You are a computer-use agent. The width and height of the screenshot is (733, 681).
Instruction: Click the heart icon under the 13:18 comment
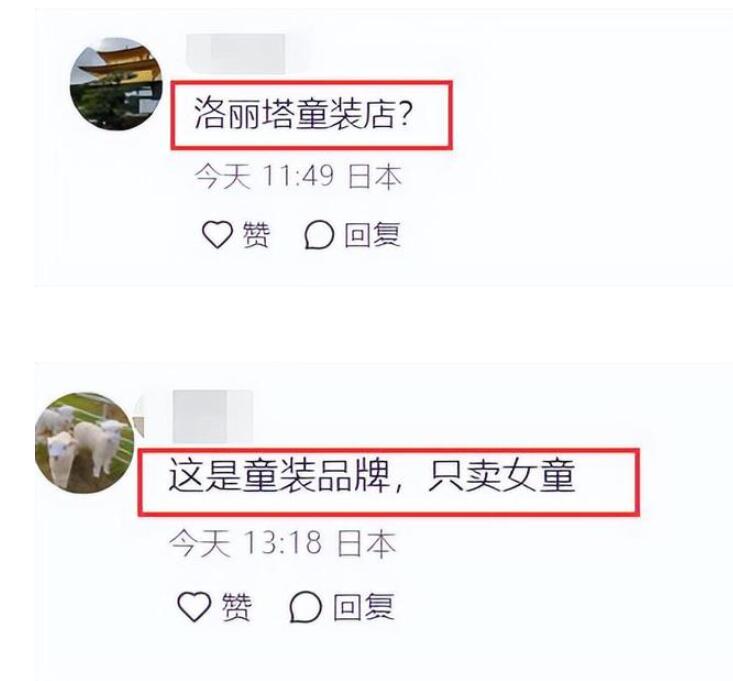pos(194,606)
